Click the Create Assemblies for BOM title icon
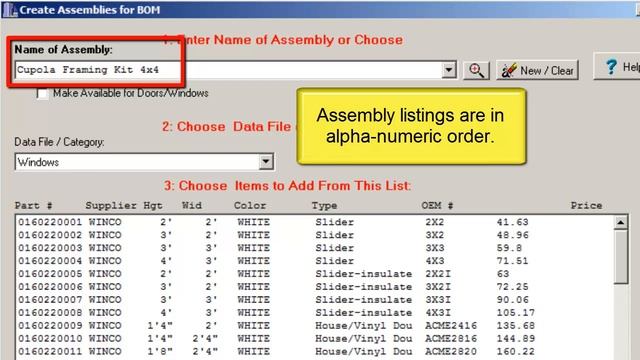The width and height of the screenshot is (640, 360). [x=10, y=10]
